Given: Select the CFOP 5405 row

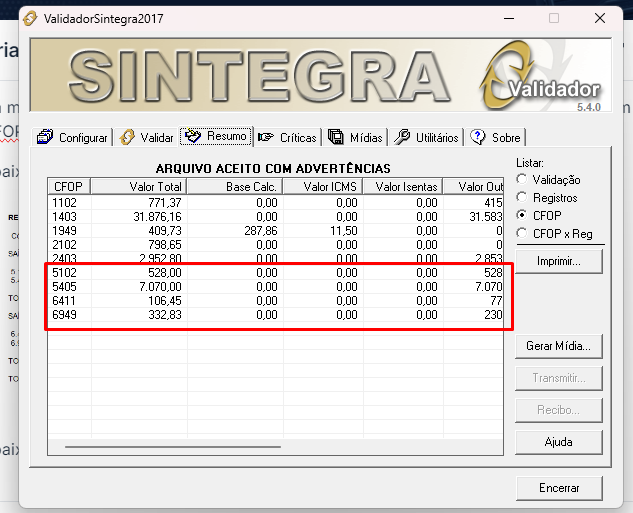Looking at the screenshot, I should [x=275, y=287].
